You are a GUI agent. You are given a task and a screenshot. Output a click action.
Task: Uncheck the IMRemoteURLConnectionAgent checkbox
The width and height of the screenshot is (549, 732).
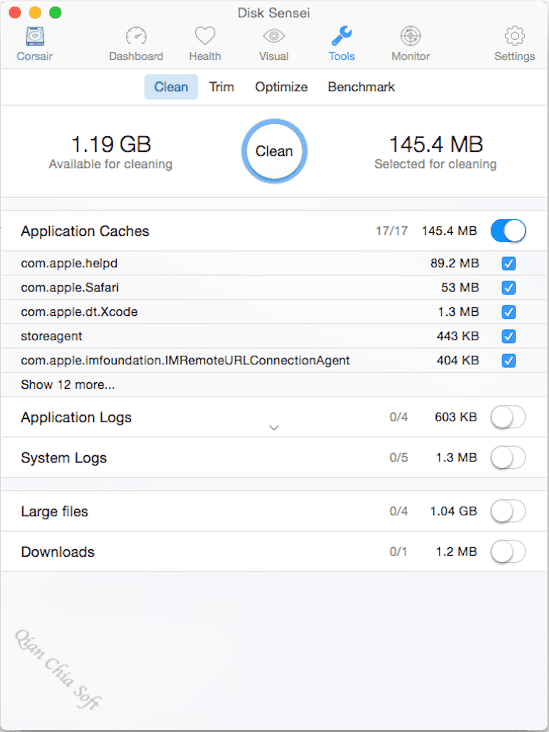coord(508,360)
